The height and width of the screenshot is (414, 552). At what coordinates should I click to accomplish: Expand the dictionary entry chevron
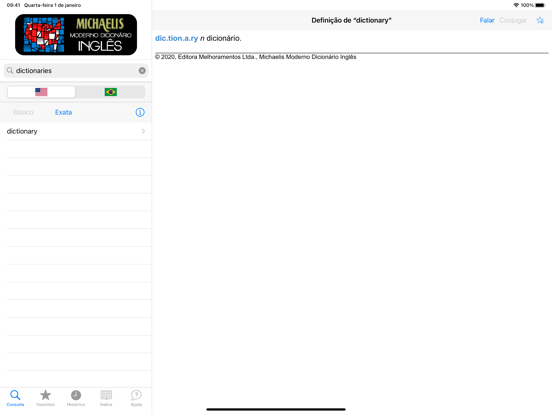(143, 131)
